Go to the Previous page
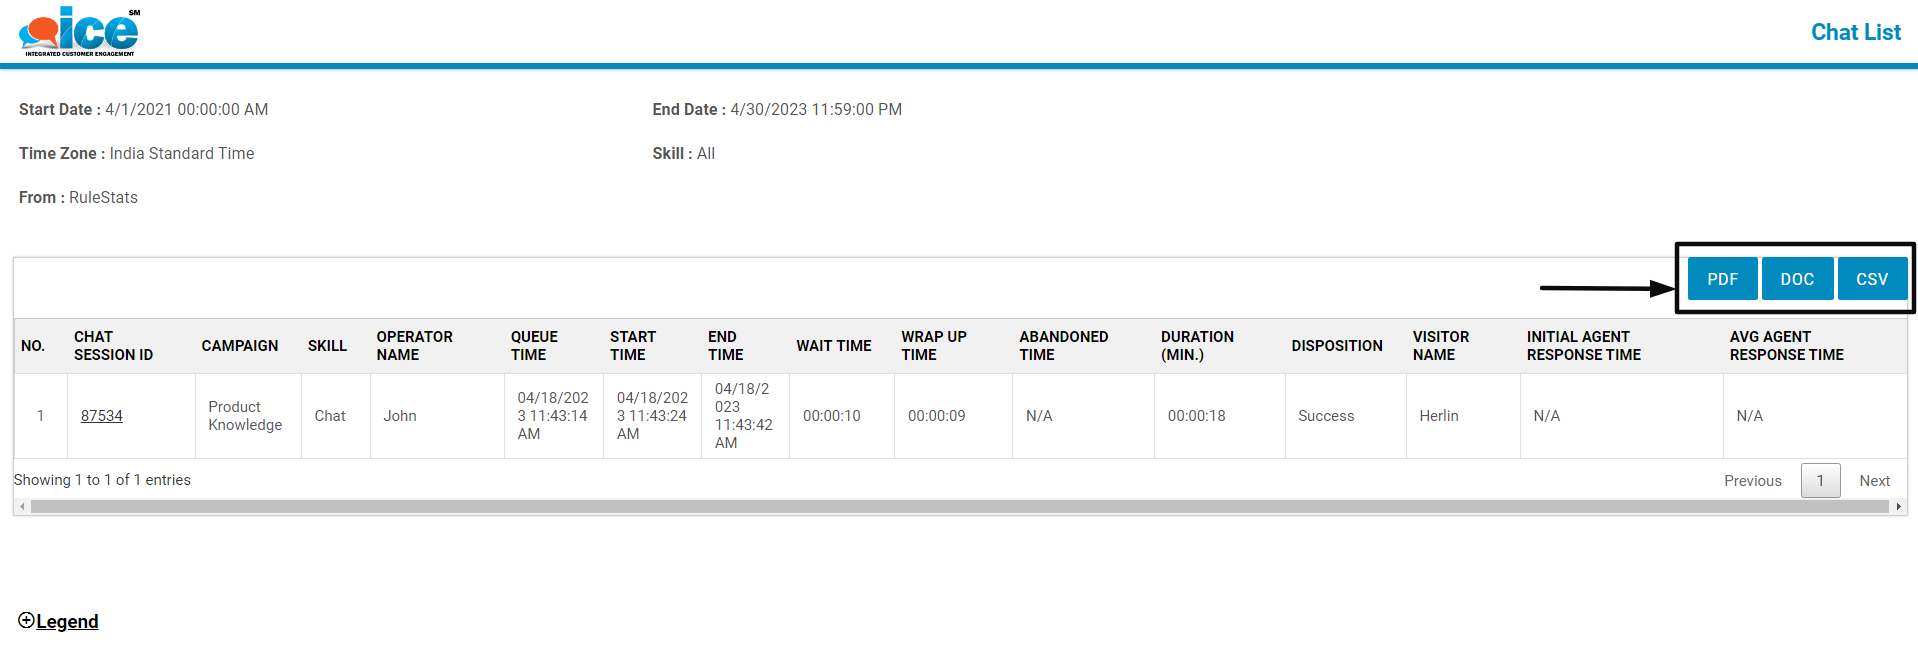1918x652 pixels. [x=1752, y=481]
